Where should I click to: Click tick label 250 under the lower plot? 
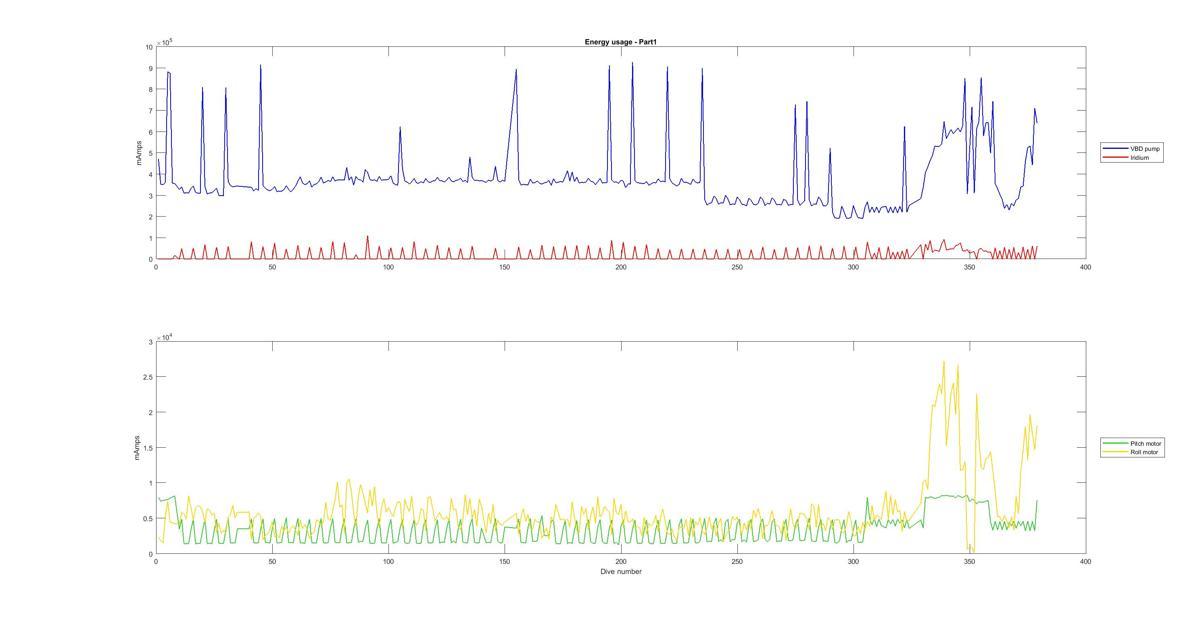pyautogui.click(x=737, y=562)
